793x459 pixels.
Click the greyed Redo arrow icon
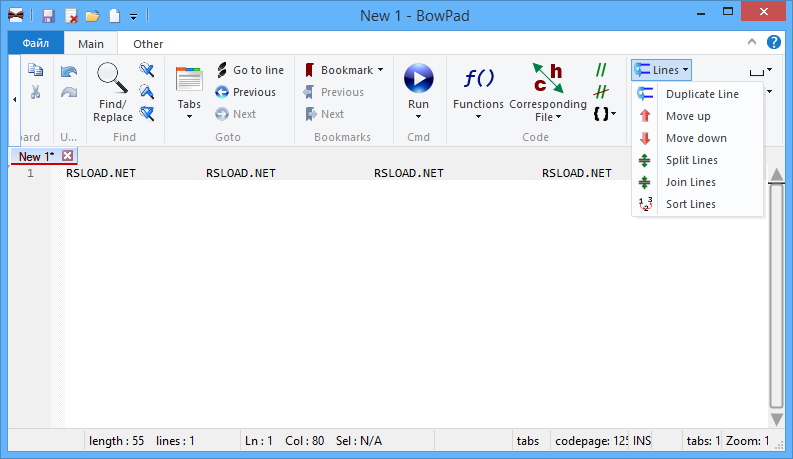(69, 92)
